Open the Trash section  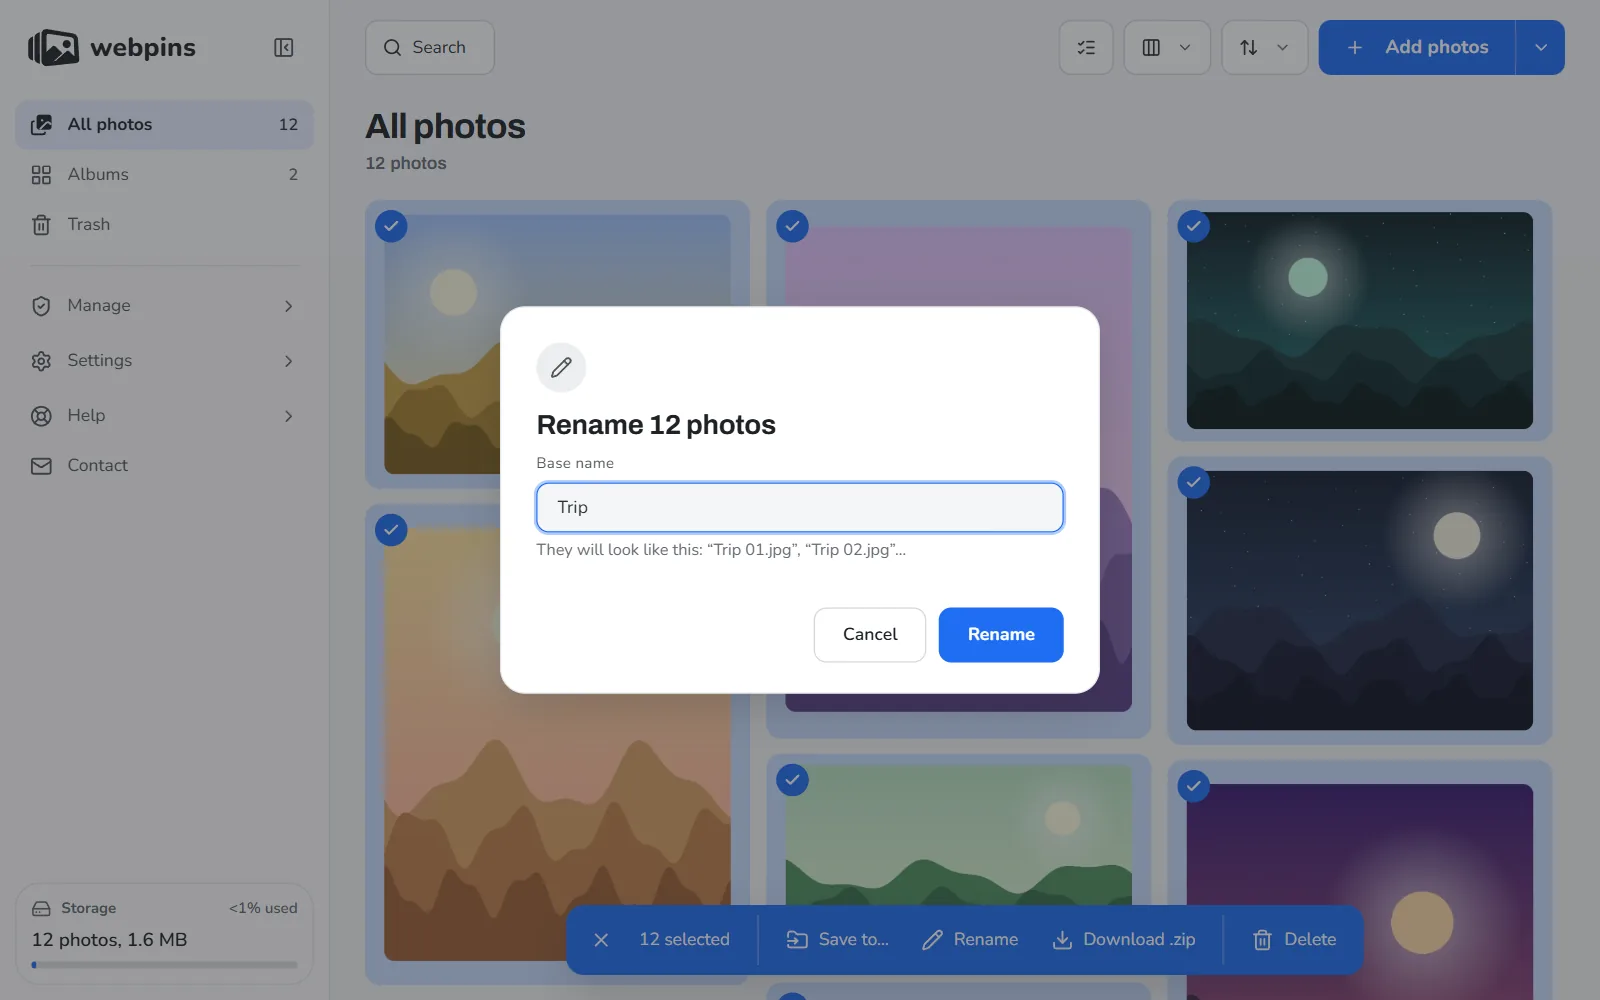(164, 224)
